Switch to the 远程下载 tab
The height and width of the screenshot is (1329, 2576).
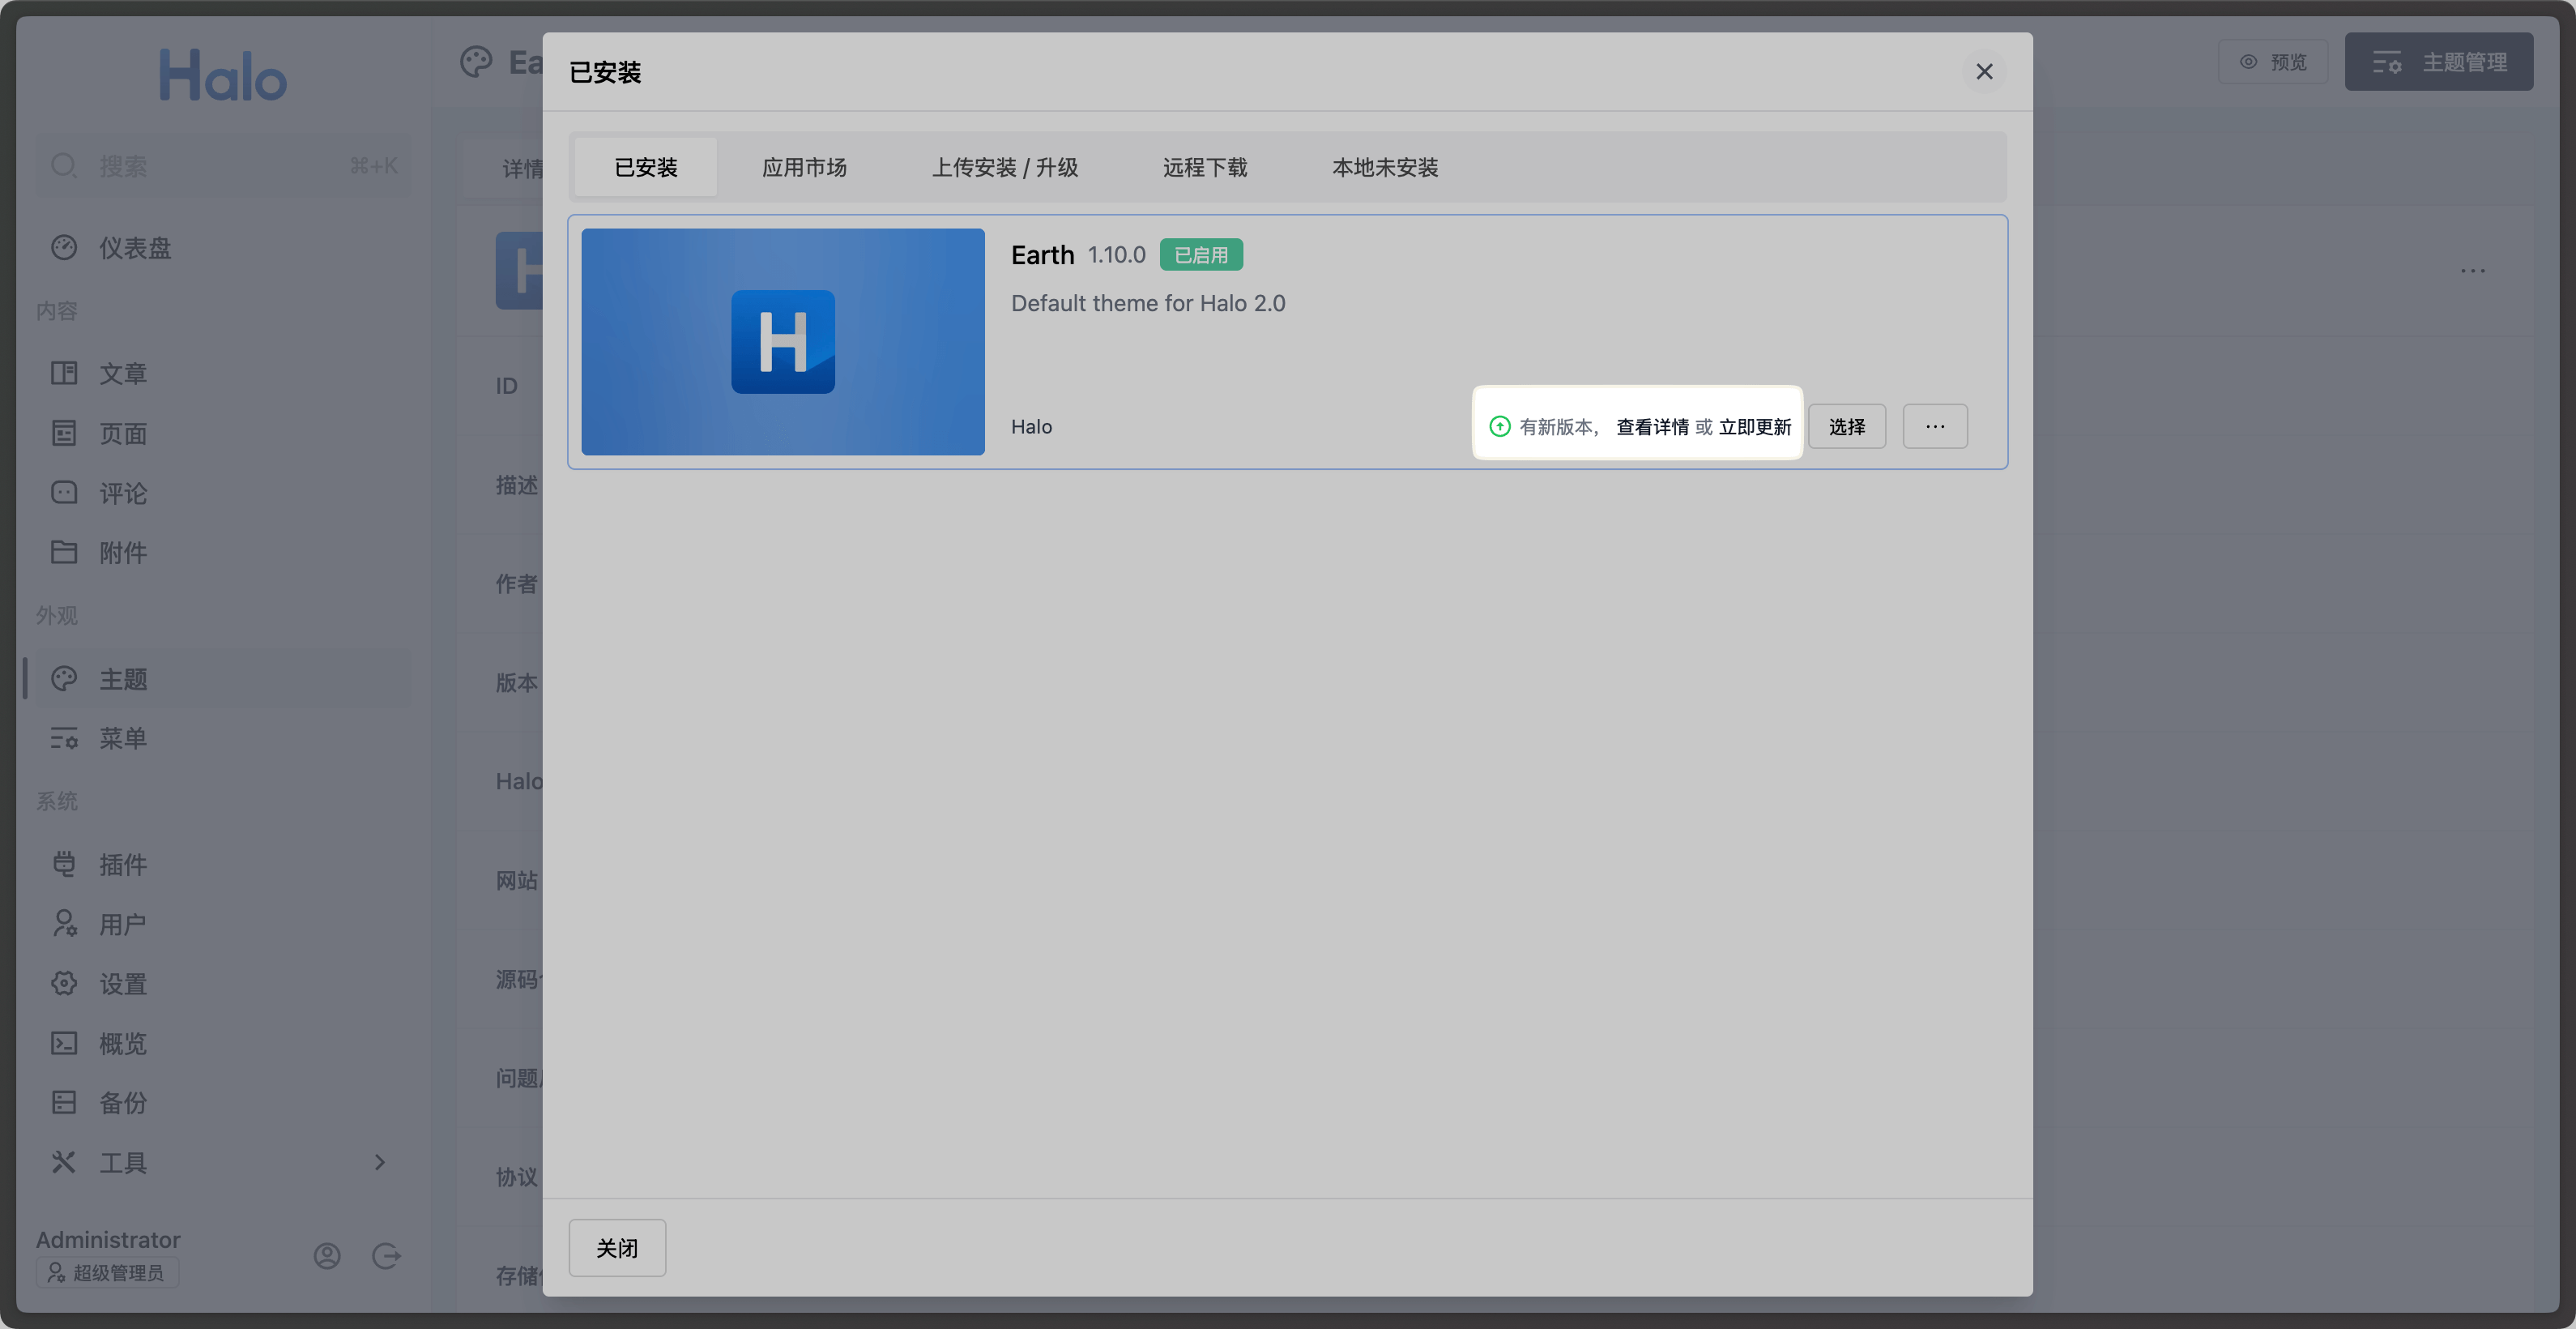[1204, 167]
